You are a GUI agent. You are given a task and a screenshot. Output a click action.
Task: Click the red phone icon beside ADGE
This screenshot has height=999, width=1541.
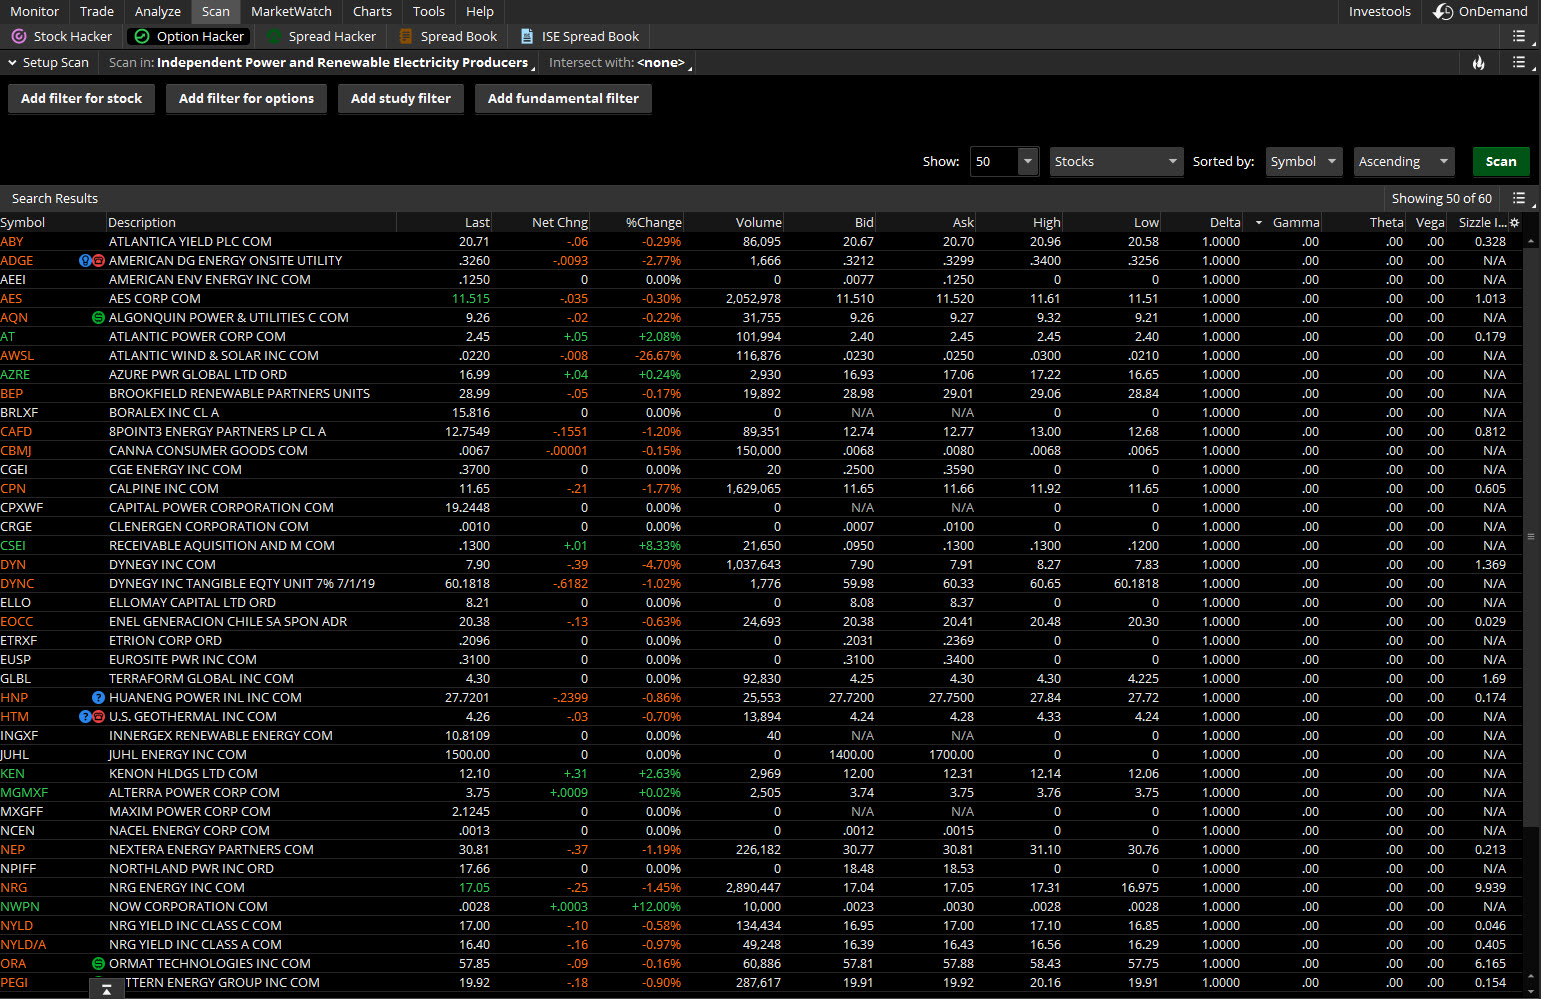99,261
